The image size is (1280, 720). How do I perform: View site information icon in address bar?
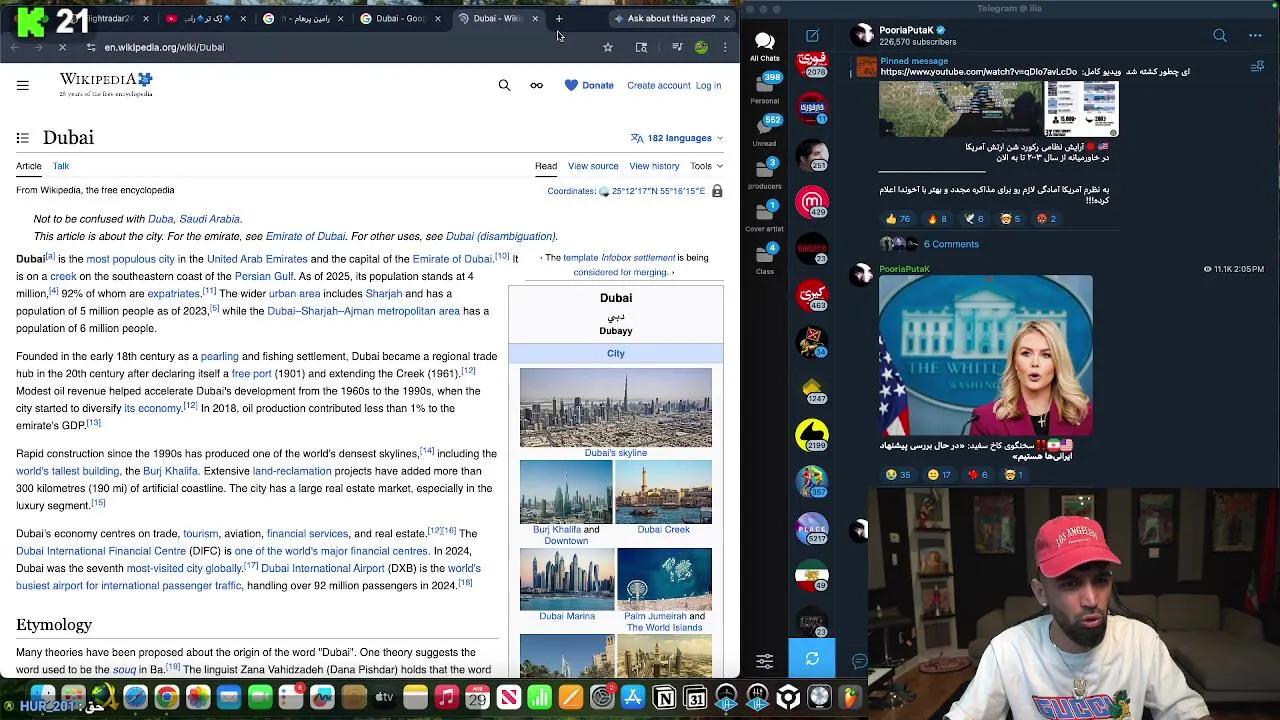(x=91, y=47)
